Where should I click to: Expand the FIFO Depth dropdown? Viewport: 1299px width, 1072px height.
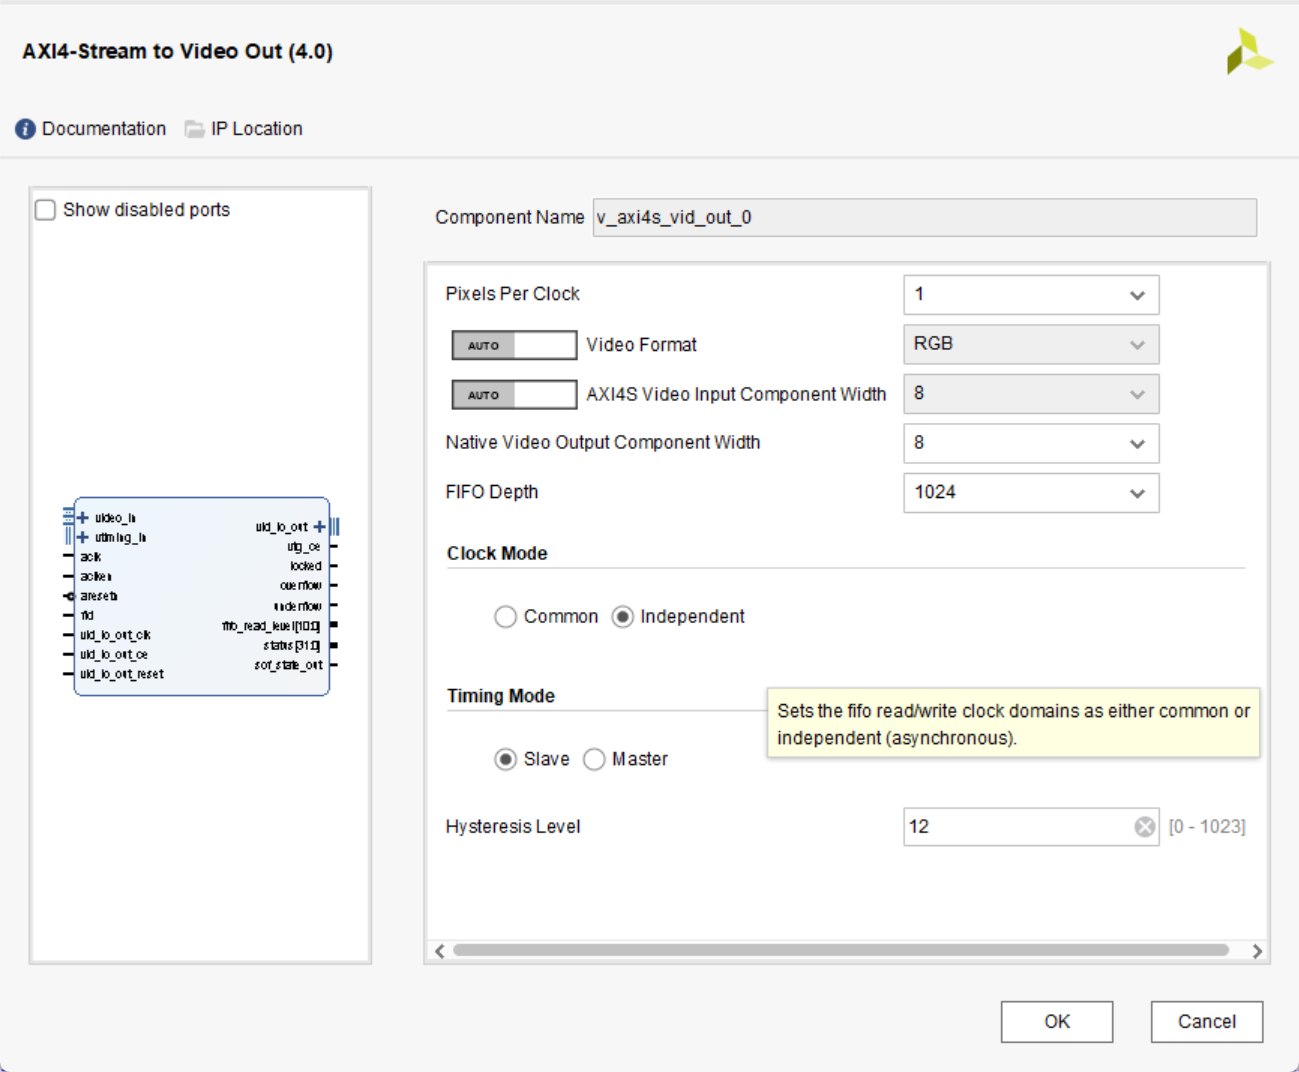pos(1030,493)
